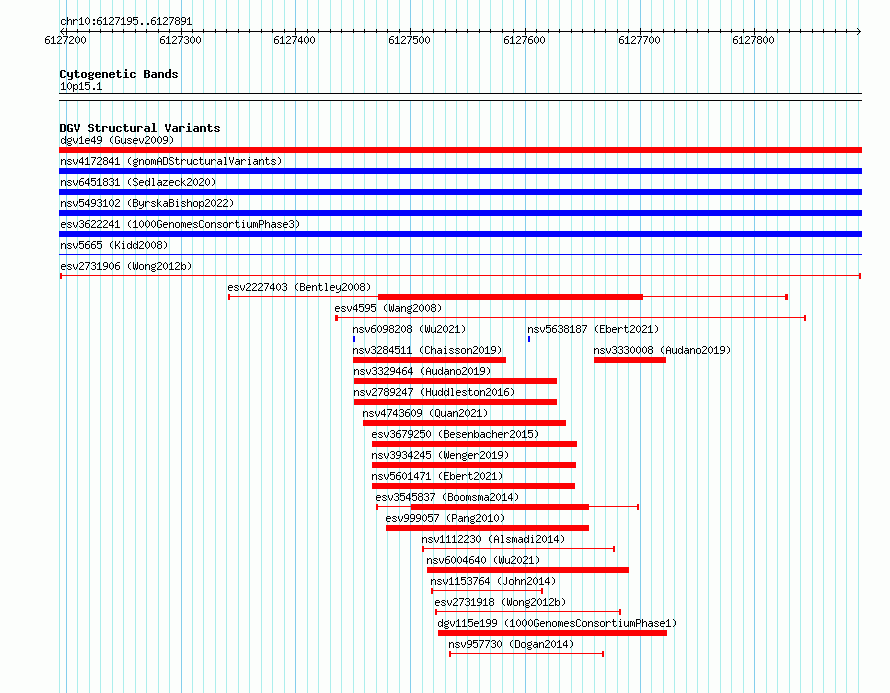Image resolution: width=890 pixels, height=693 pixels.
Task: Click the red bar under nsv3934245
Action: (x=474, y=465)
